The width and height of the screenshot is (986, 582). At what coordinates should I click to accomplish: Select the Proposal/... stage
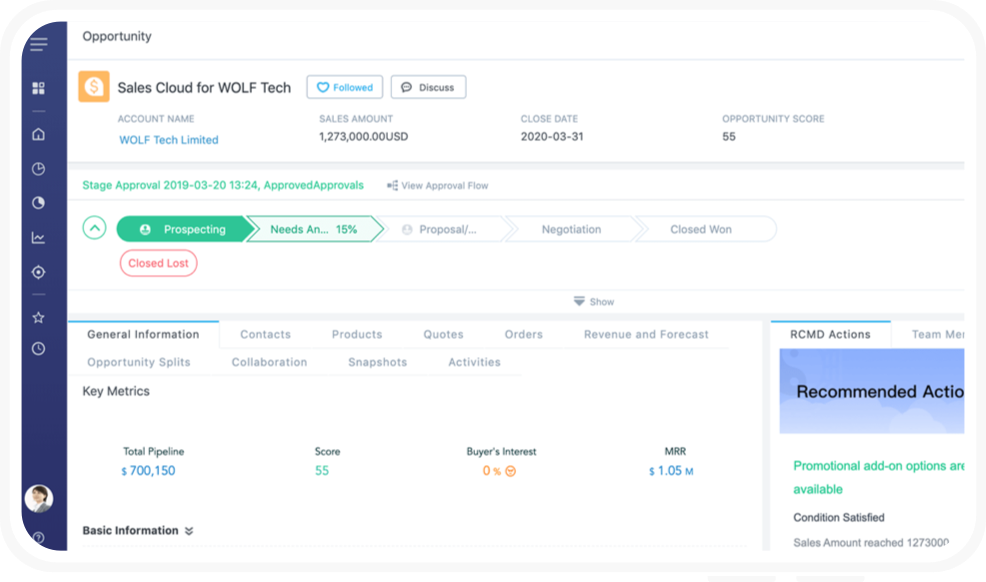[446, 229]
